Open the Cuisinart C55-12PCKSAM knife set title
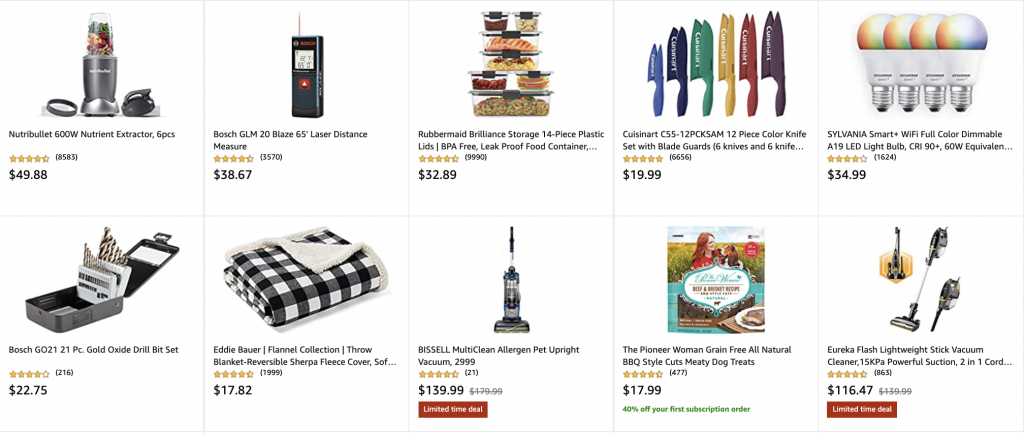 coord(714,140)
